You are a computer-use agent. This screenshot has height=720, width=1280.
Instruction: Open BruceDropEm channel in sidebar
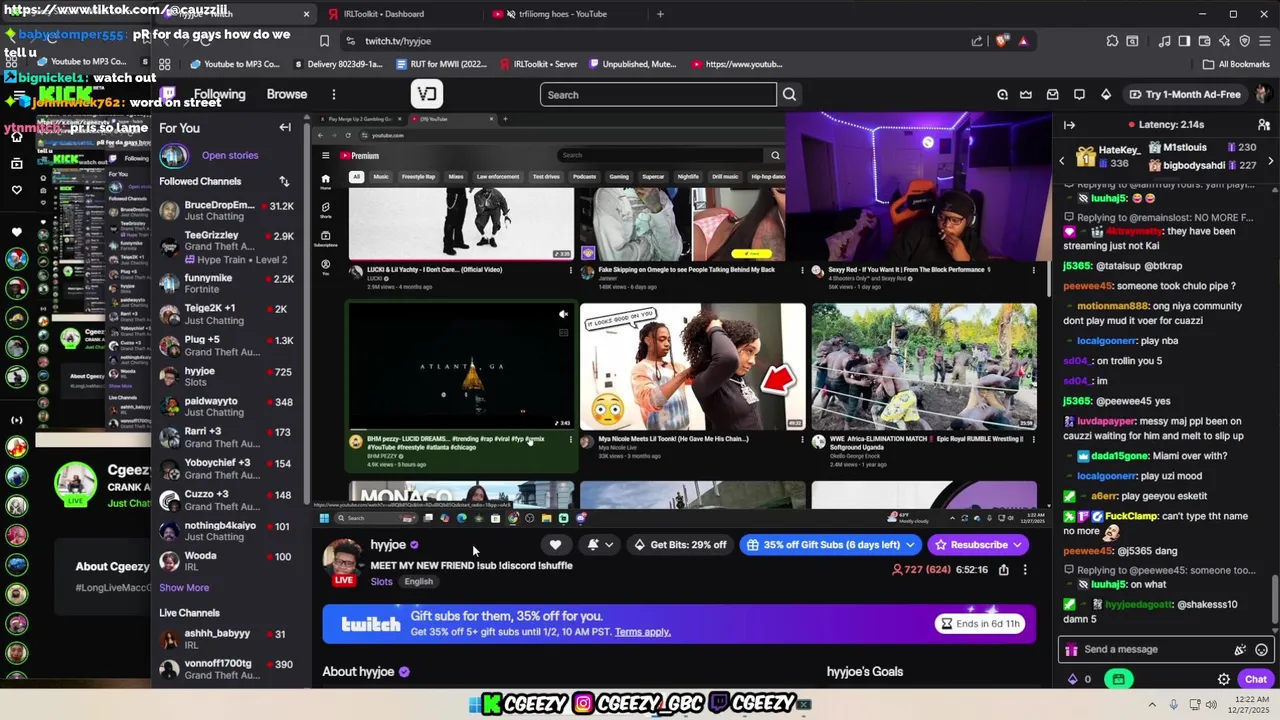point(226,210)
